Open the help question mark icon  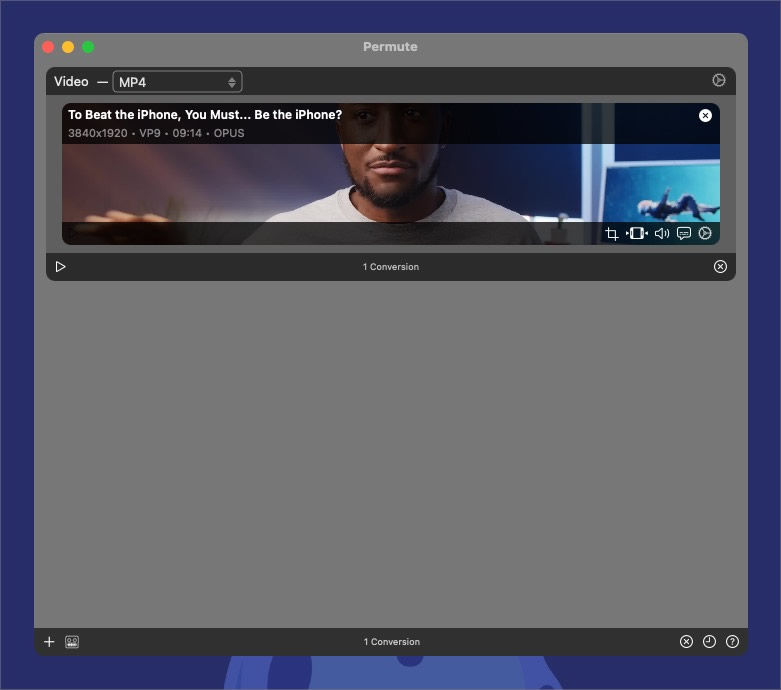click(732, 642)
